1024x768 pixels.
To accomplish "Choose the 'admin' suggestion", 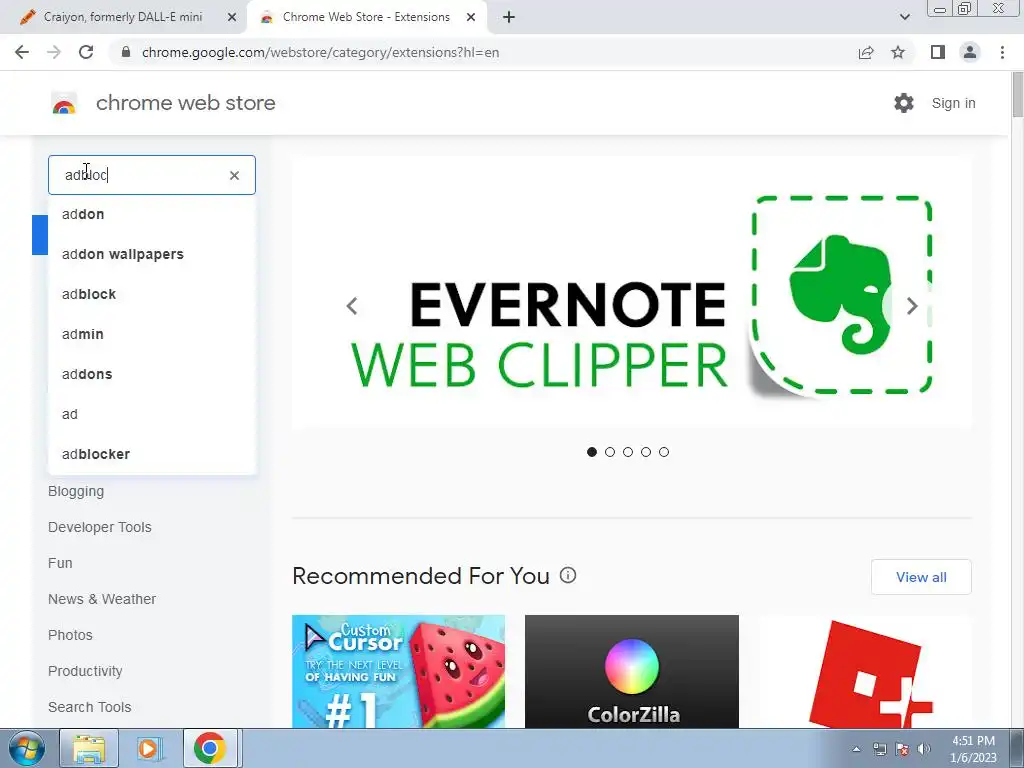I will pyautogui.click(x=152, y=334).
